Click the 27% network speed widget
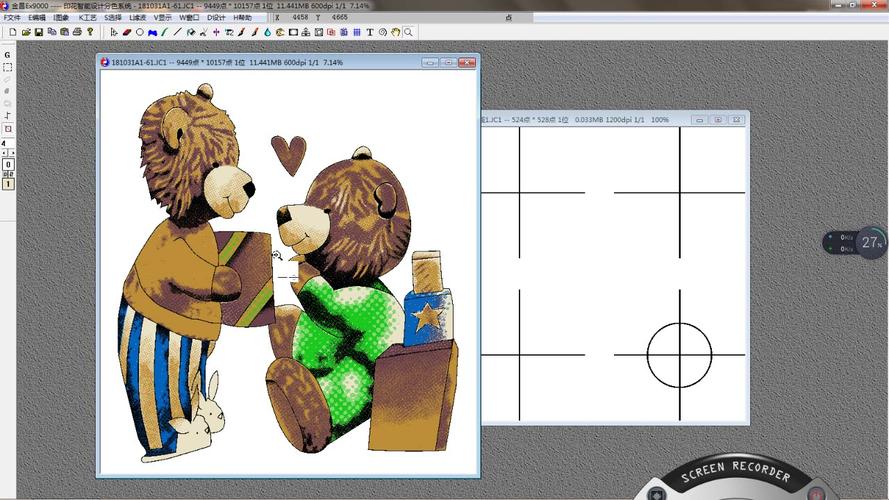 point(854,243)
